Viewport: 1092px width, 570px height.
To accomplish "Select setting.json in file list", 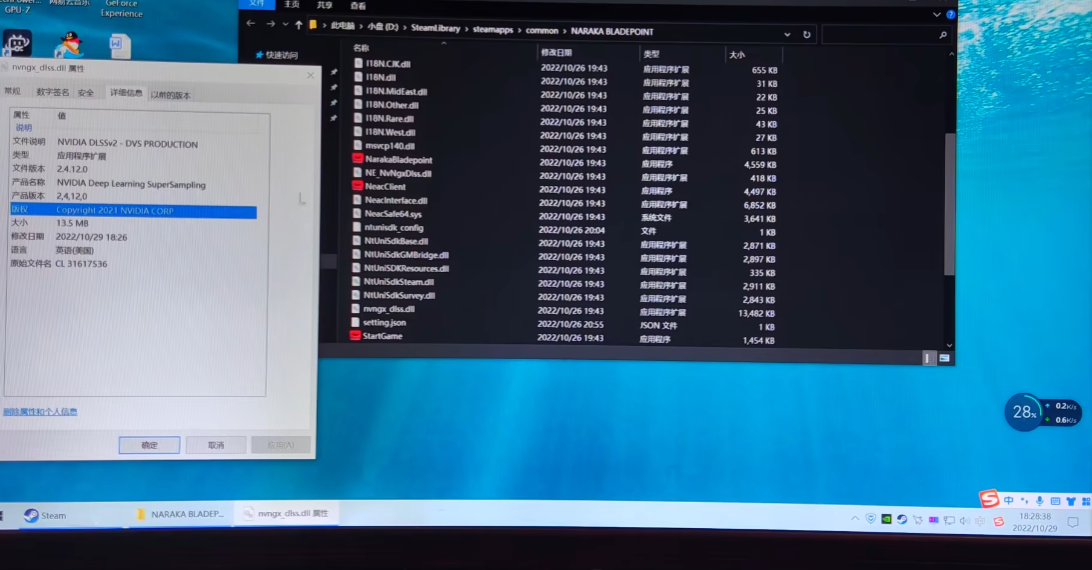I will point(378,323).
